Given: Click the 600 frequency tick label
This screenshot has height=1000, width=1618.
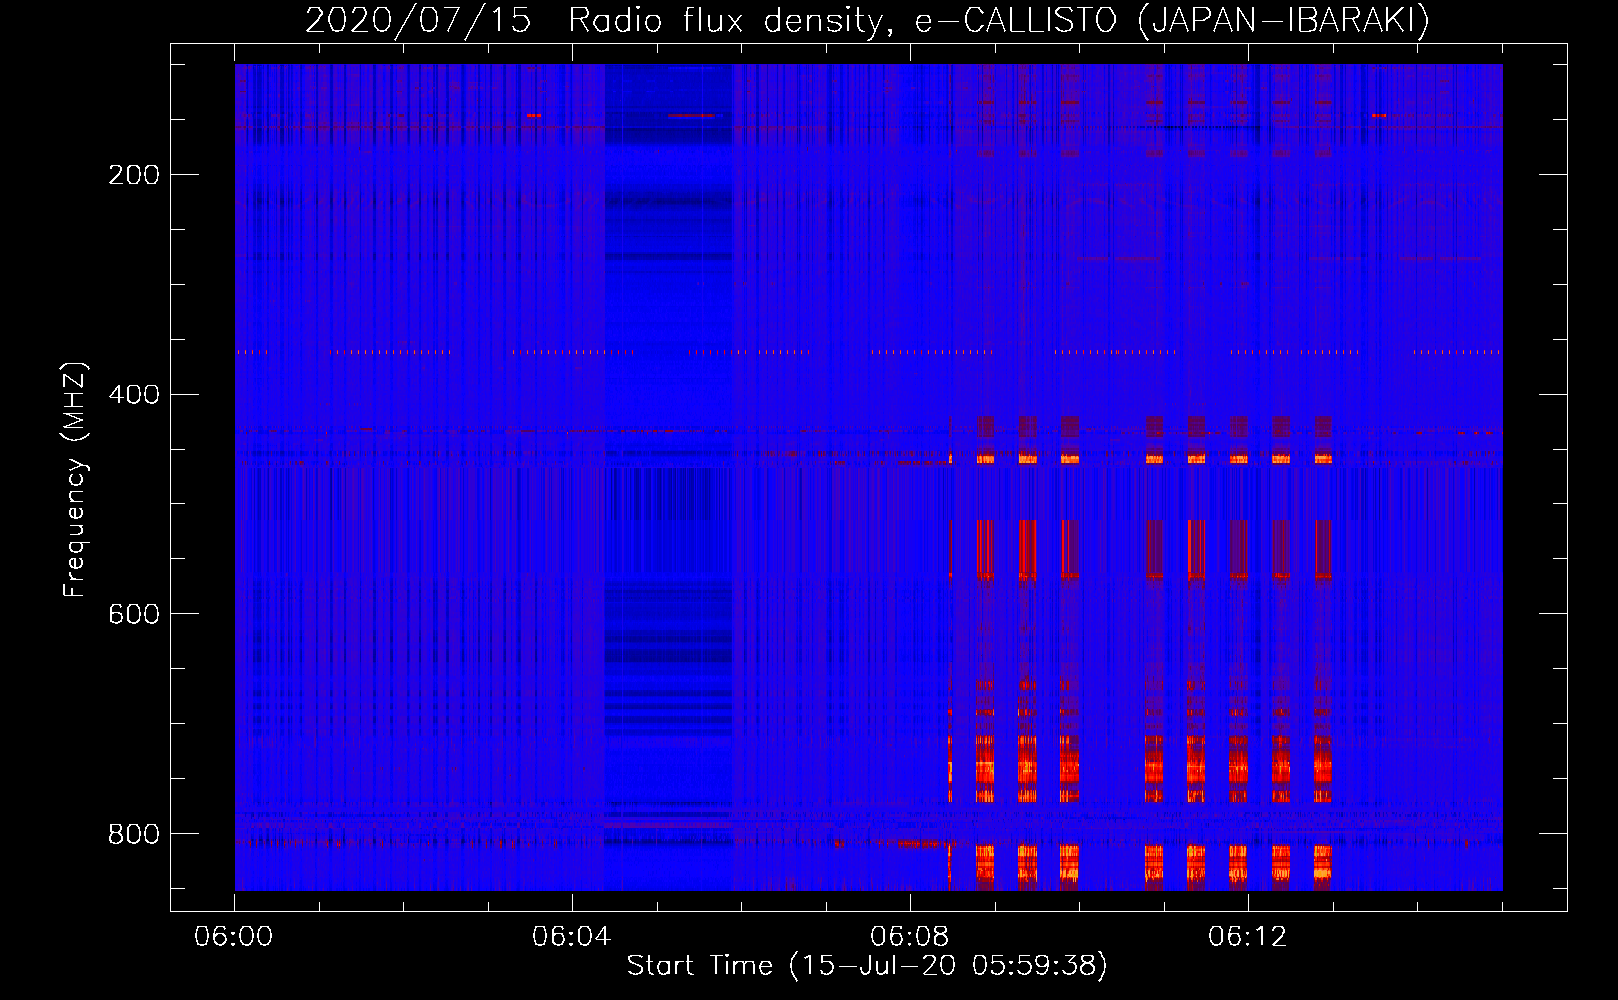Looking at the screenshot, I should [x=133, y=614].
